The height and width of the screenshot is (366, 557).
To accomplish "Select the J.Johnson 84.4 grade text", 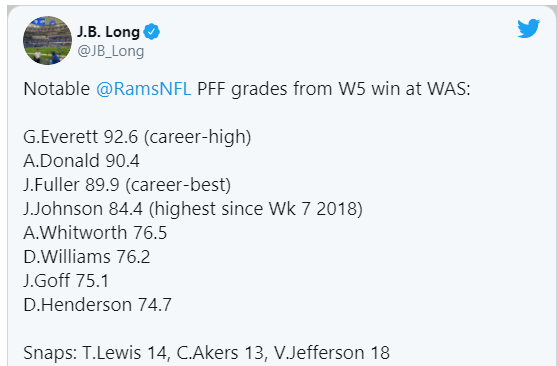I will pyautogui.click(x=83, y=209).
